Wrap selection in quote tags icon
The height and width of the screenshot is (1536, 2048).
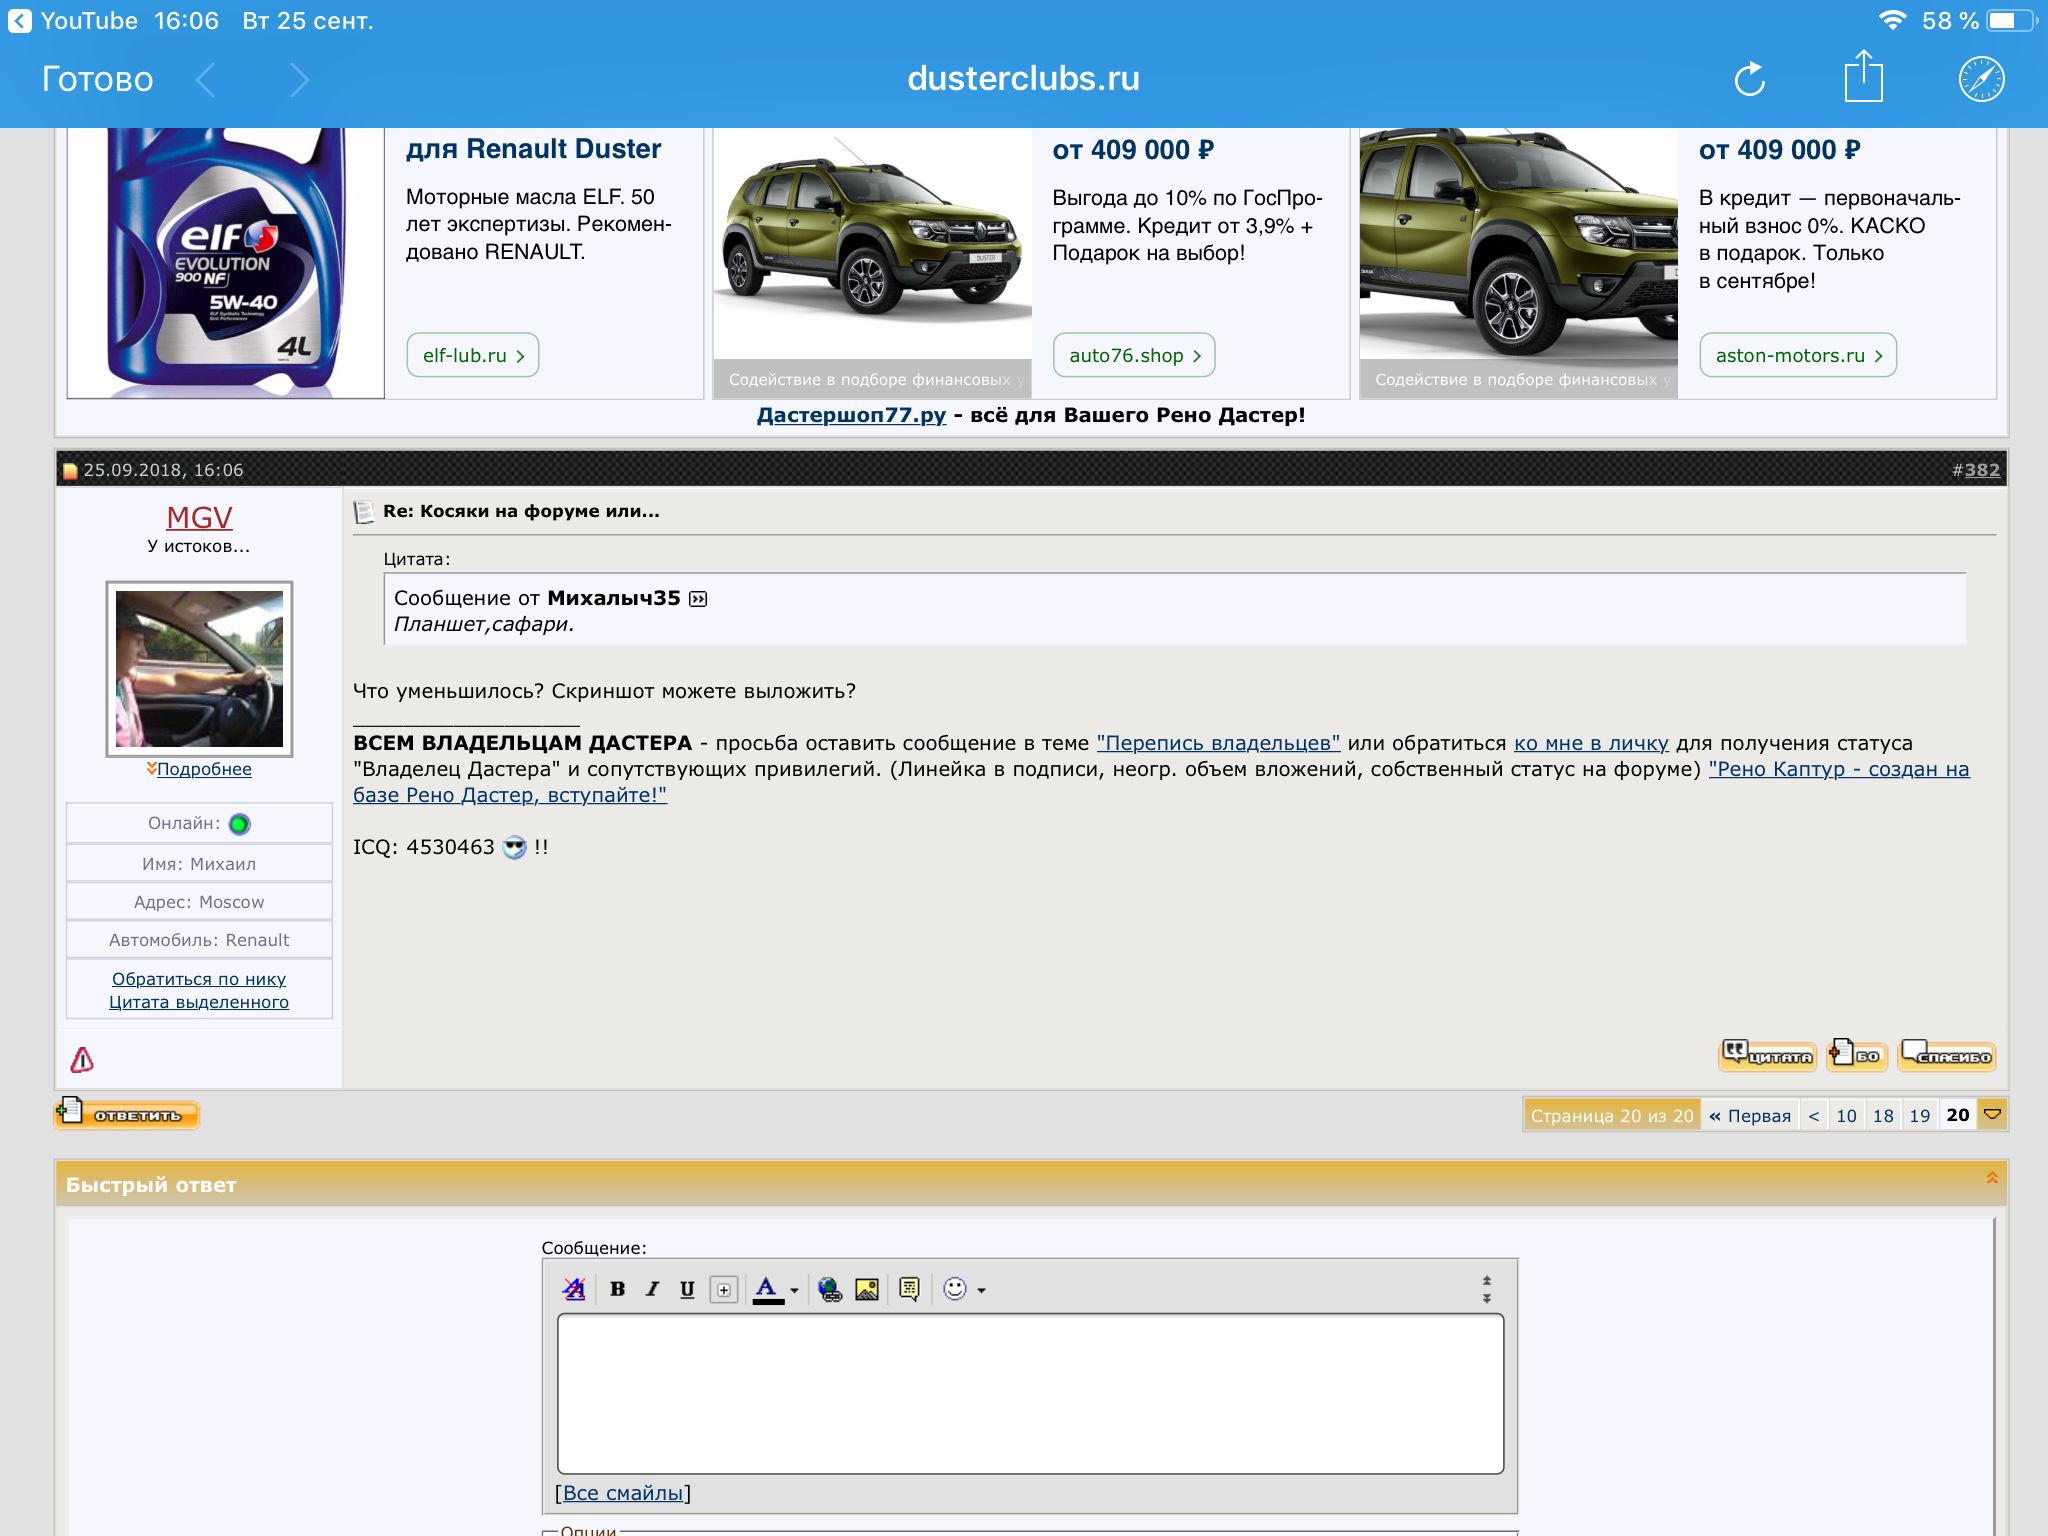(909, 1289)
